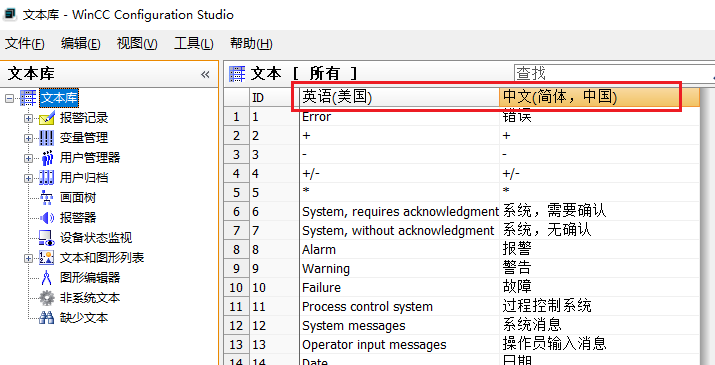Click the 非系统文本 gear icon
Image resolution: width=715 pixels, height=365 pixels.
pos(47,298)
